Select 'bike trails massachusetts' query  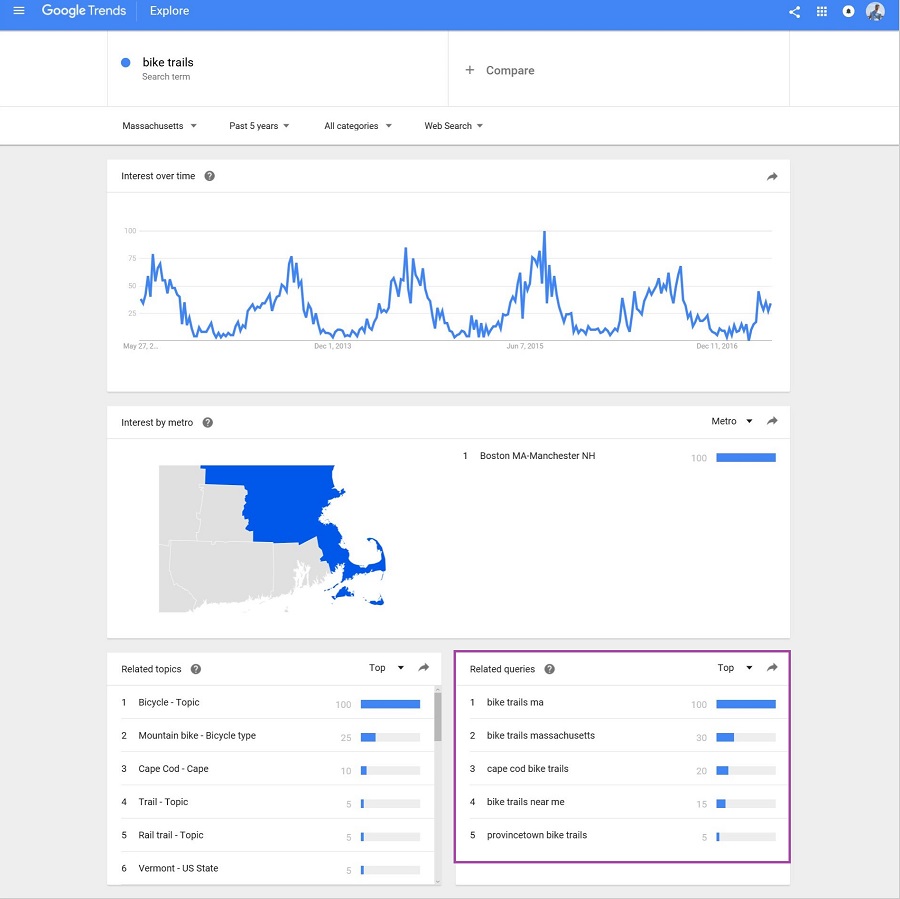(622, 735)
